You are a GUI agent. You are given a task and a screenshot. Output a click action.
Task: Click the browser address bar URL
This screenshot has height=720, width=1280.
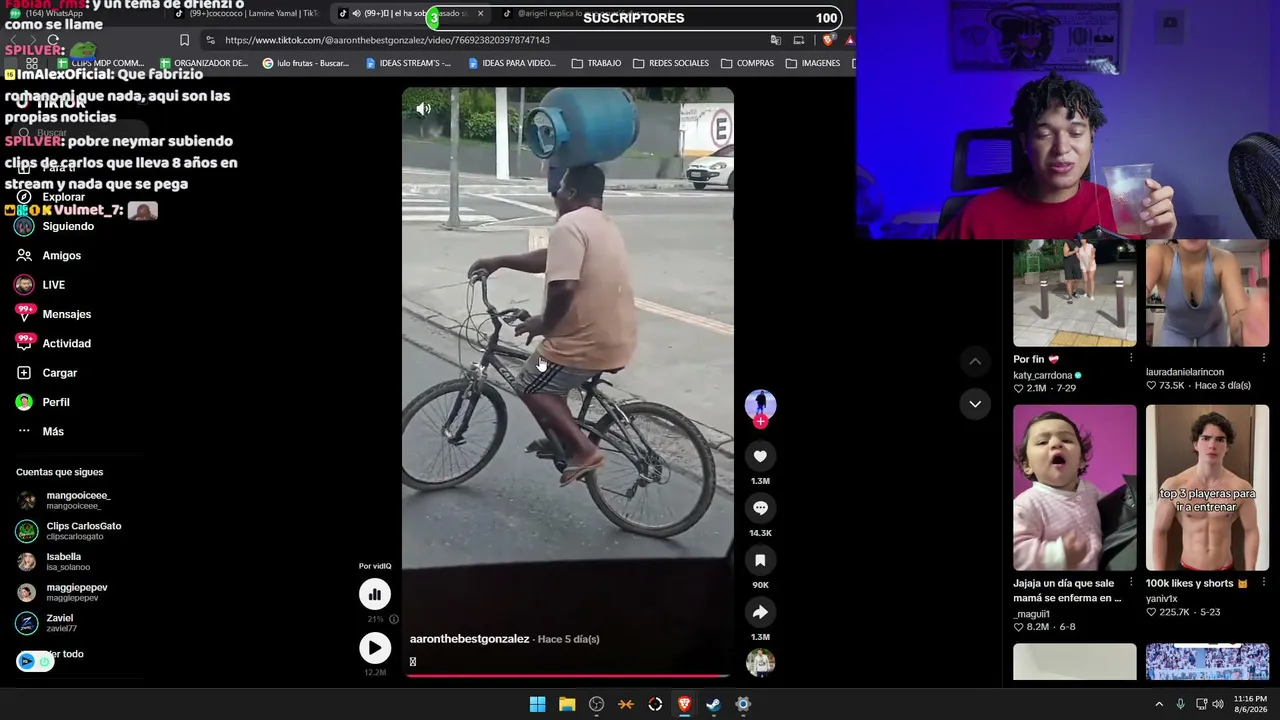(x=387, y=40)
